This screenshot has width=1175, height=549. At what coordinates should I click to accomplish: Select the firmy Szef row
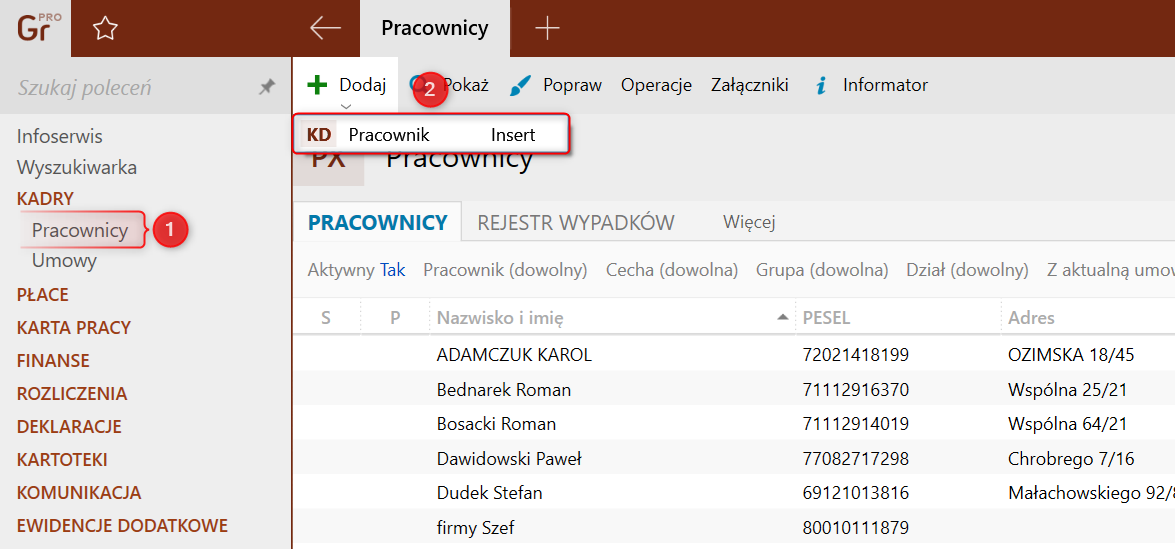tap(734, 528)
